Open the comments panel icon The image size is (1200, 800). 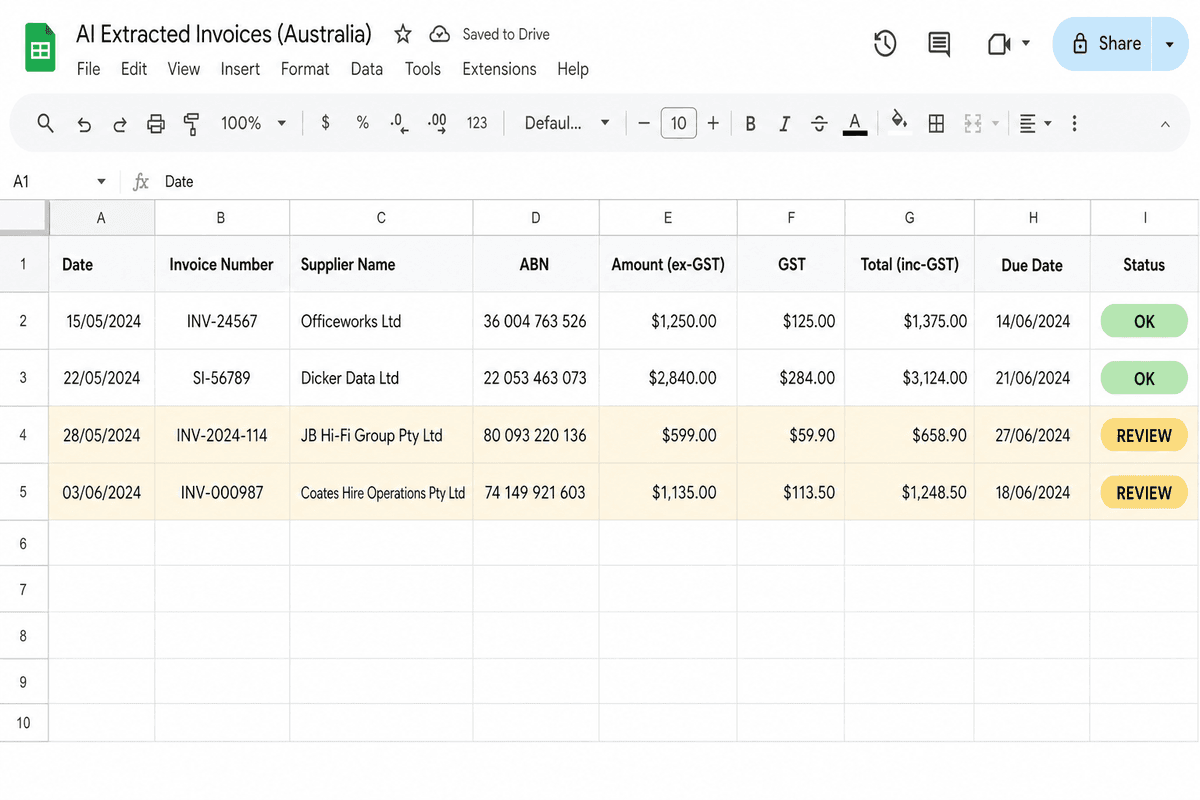[x=939, y=44]
